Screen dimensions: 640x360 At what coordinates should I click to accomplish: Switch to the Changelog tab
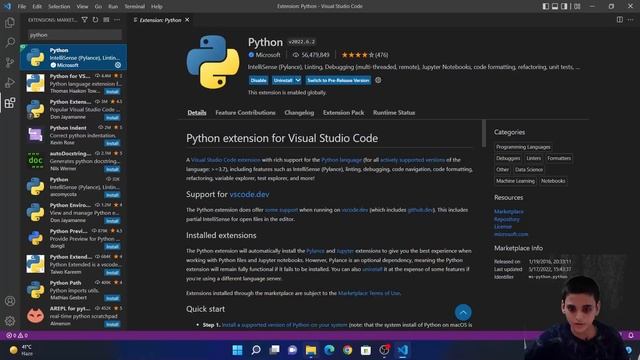pyautogui.click(x=299, y=113)
